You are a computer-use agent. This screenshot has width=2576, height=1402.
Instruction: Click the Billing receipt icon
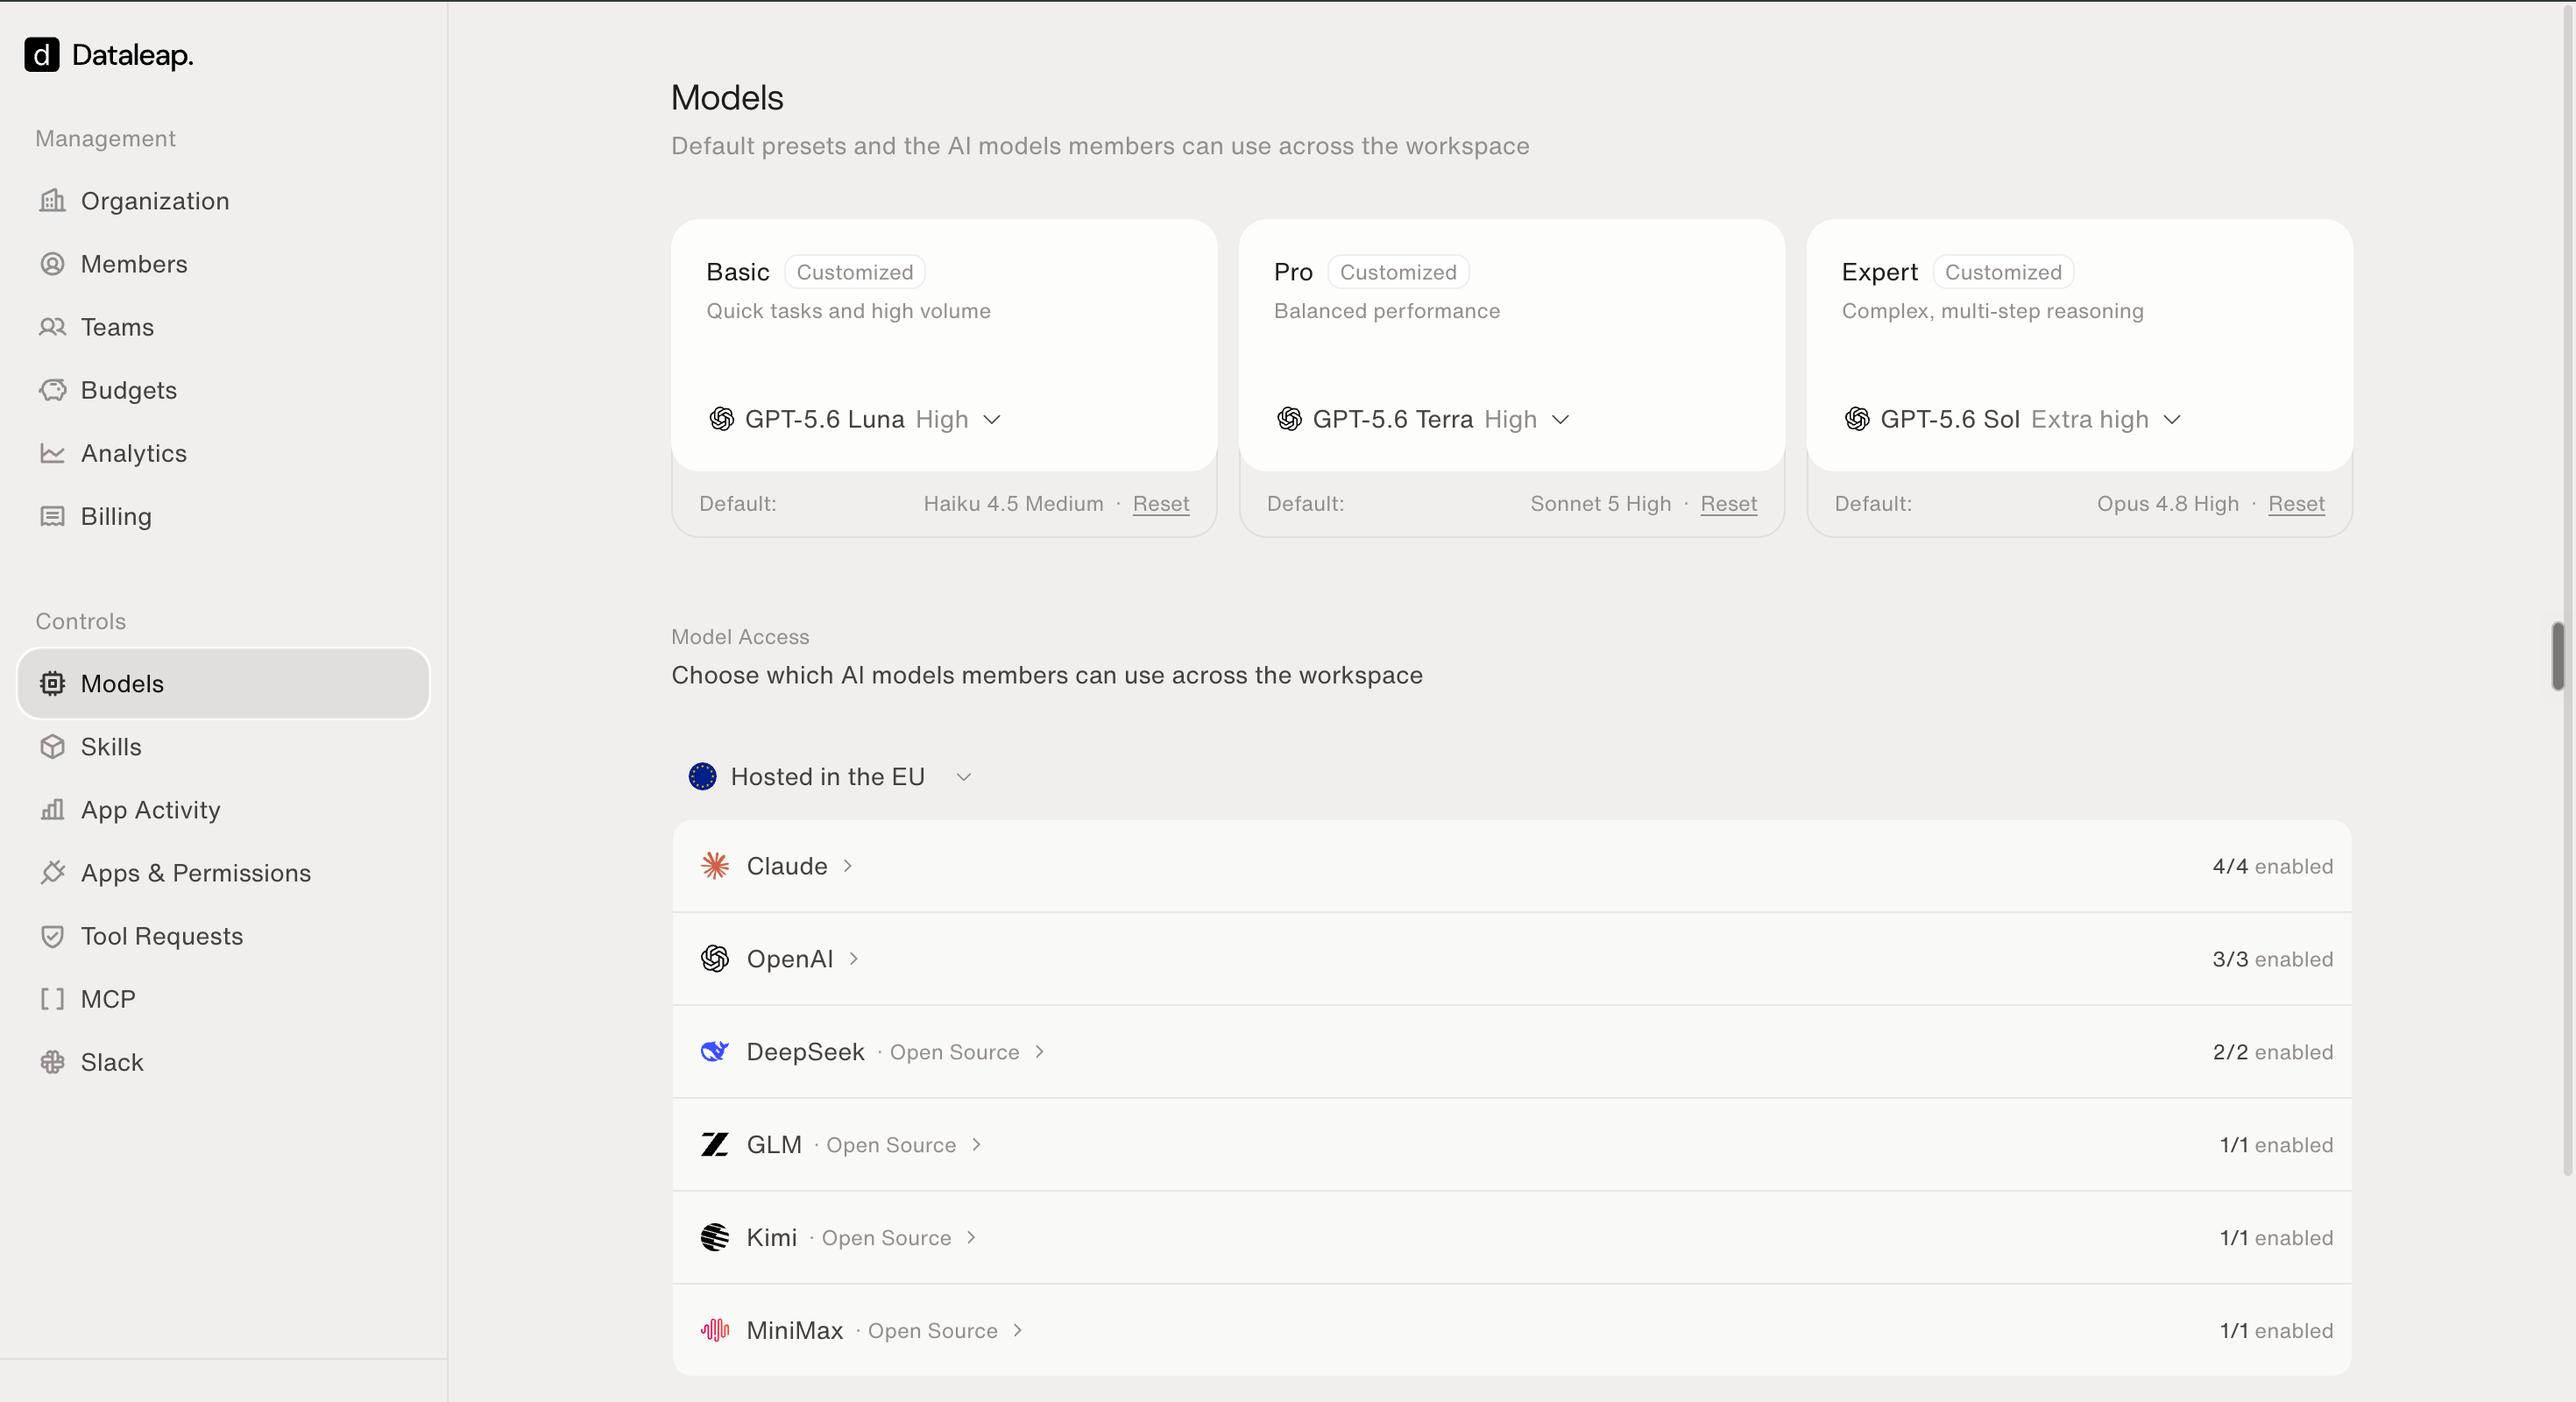pyautogui.click(x=52, y=516)
